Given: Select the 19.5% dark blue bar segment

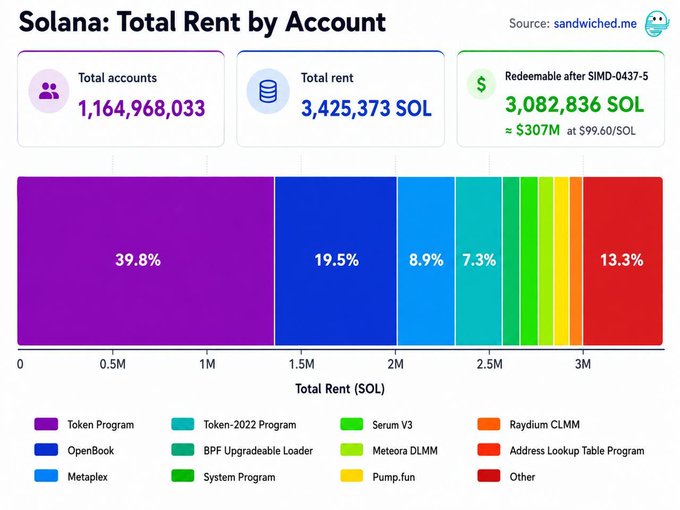Looking at the screenshot, I should coord(336,261).
